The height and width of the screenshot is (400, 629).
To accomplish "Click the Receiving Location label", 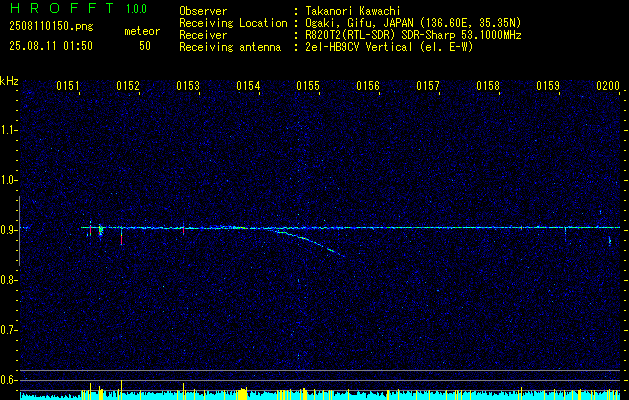I will click(x=233, y=23).
